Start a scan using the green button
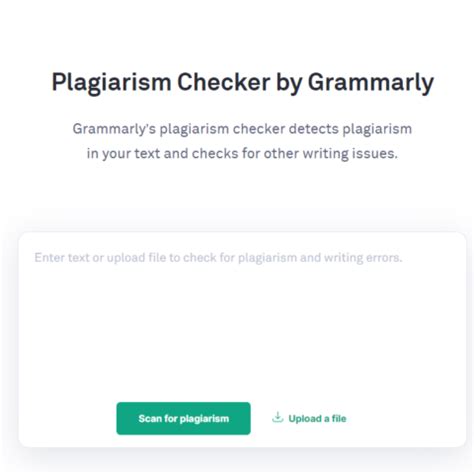This screenshot has width=474, height=474. pos(183,418)
